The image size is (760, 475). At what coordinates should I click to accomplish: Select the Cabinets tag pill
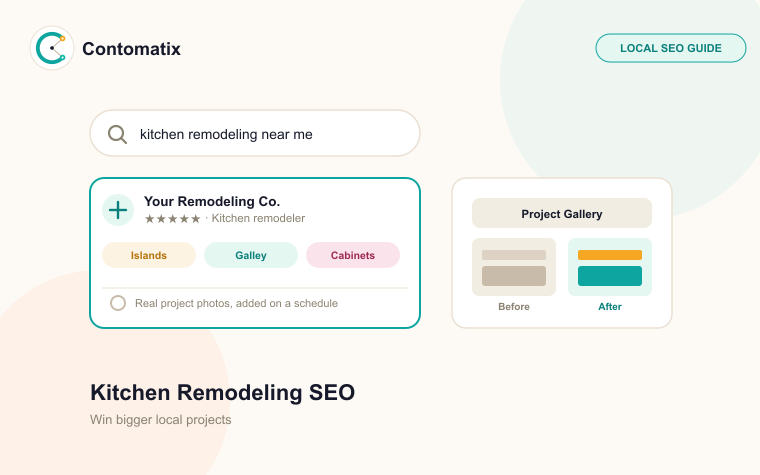(353, 255)
